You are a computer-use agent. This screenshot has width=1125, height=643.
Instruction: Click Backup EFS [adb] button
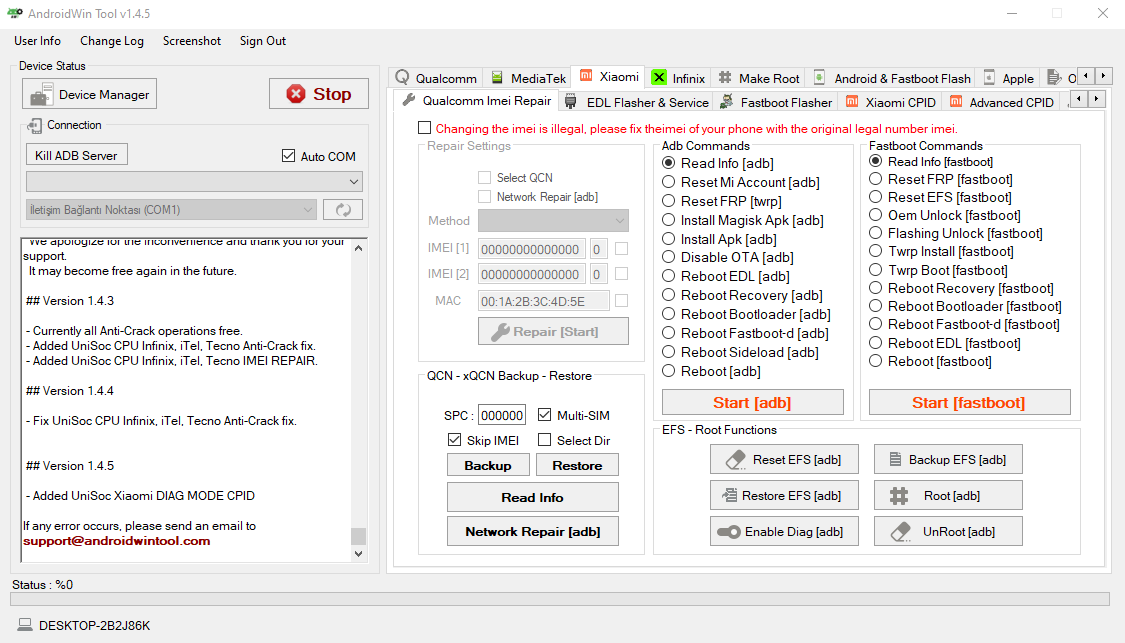pos(948,459)
